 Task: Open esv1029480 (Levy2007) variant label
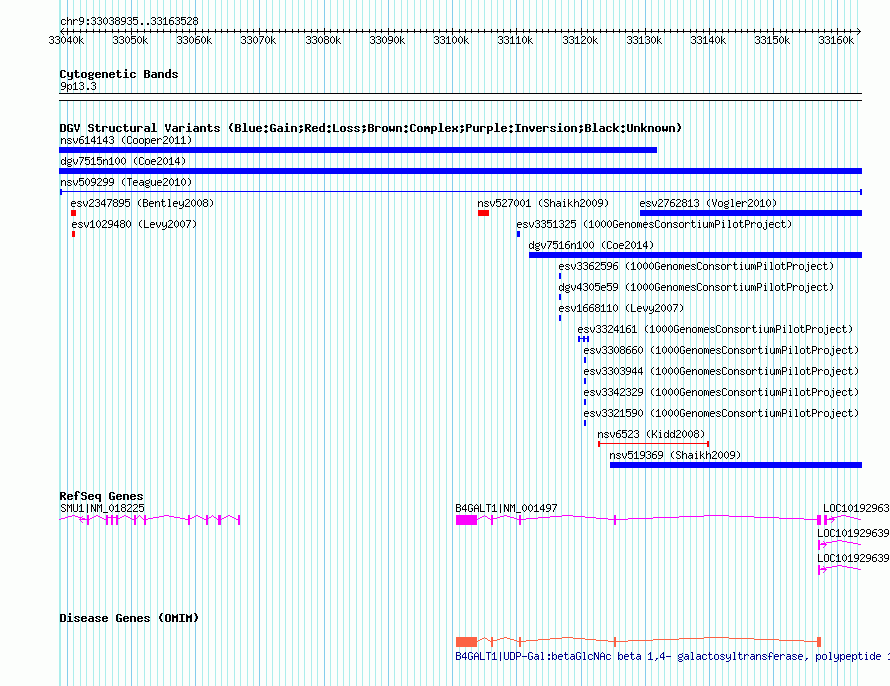134,224
